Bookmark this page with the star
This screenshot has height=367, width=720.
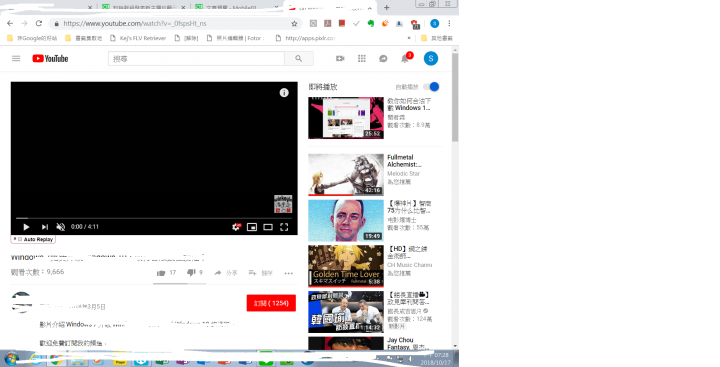[294, 23]
